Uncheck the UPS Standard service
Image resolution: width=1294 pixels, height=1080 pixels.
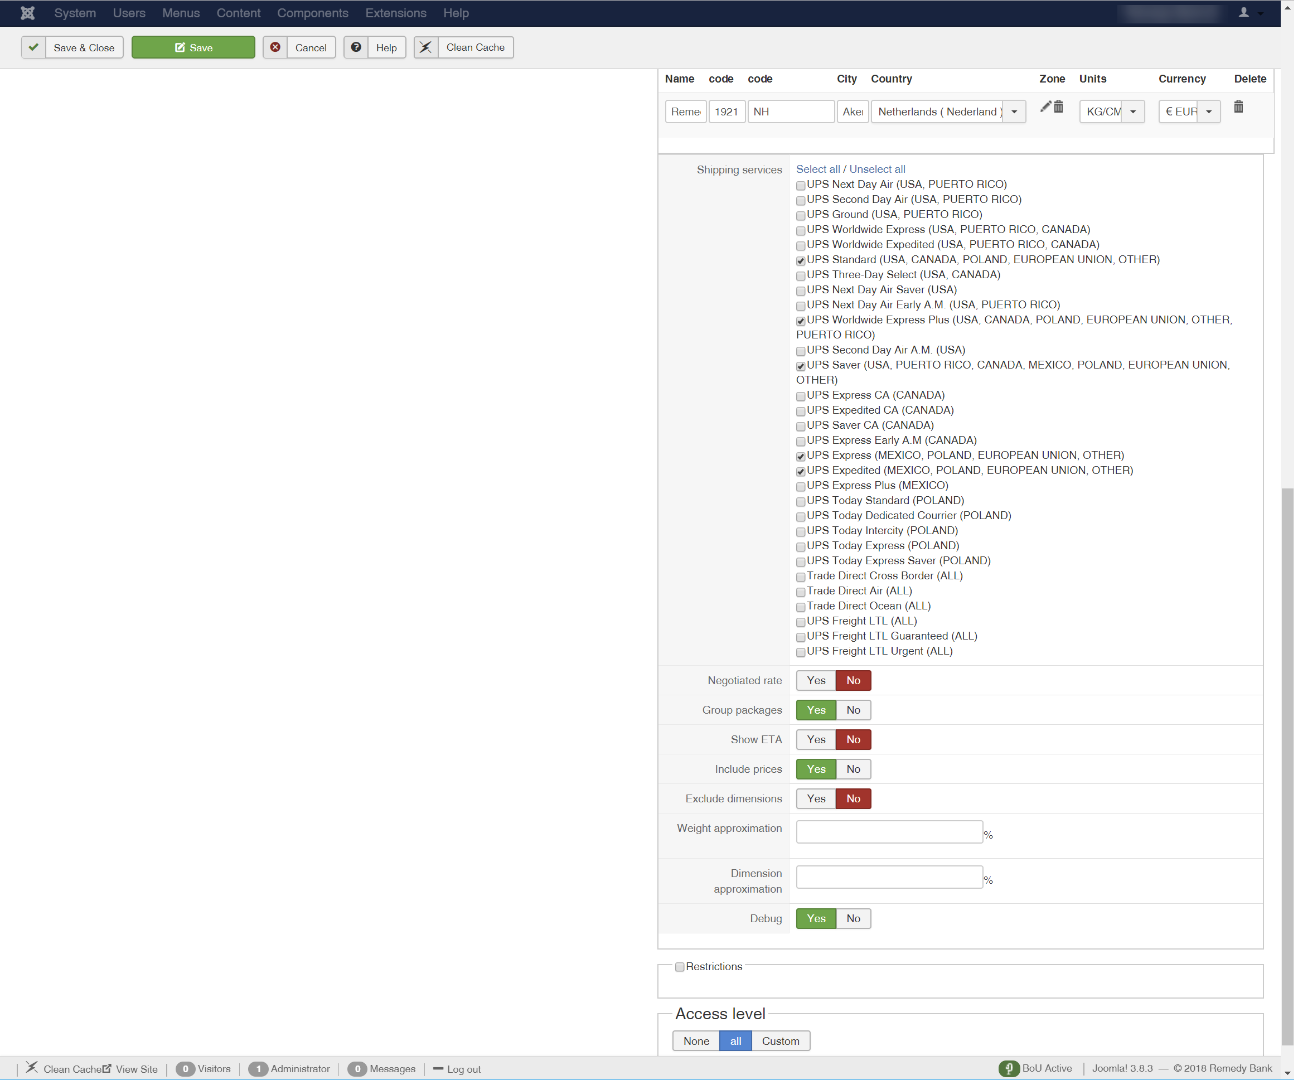coord(801,260)
